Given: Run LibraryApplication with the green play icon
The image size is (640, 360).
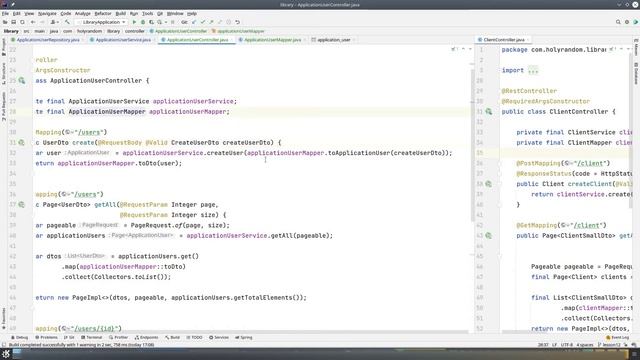Looking at the screenshot, I should [134, 22].
